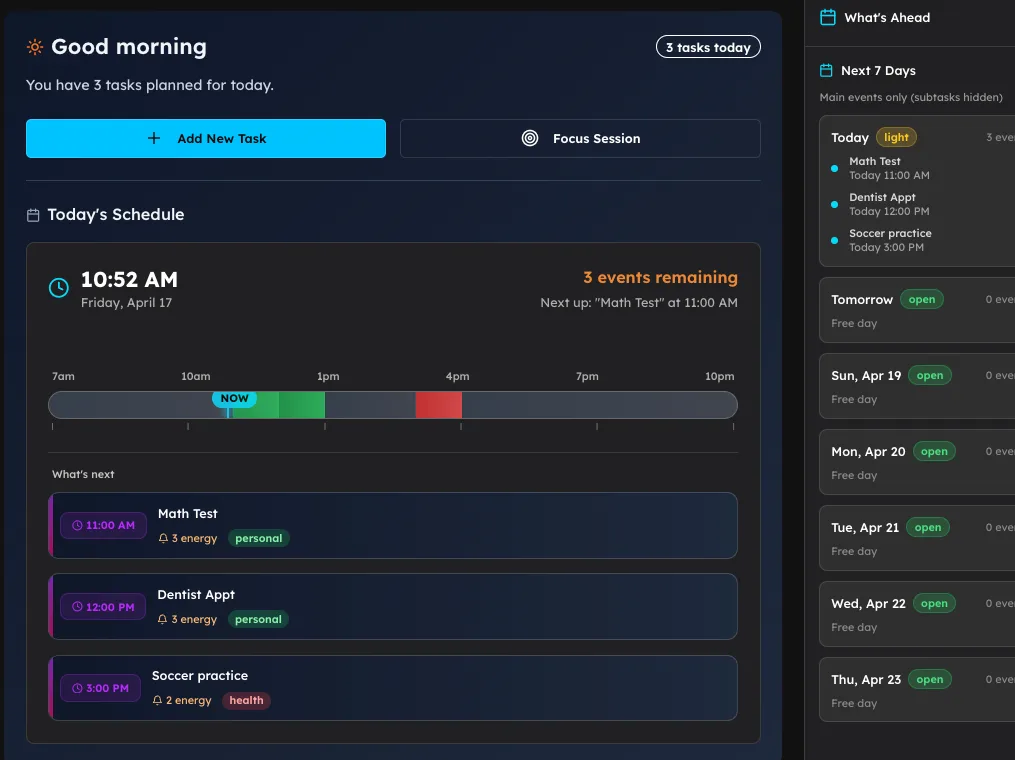This screenshot has width=1015, height=760.
Task: Click the clock icon in 12:00 PM badge
Action: (x=77, y=607)
